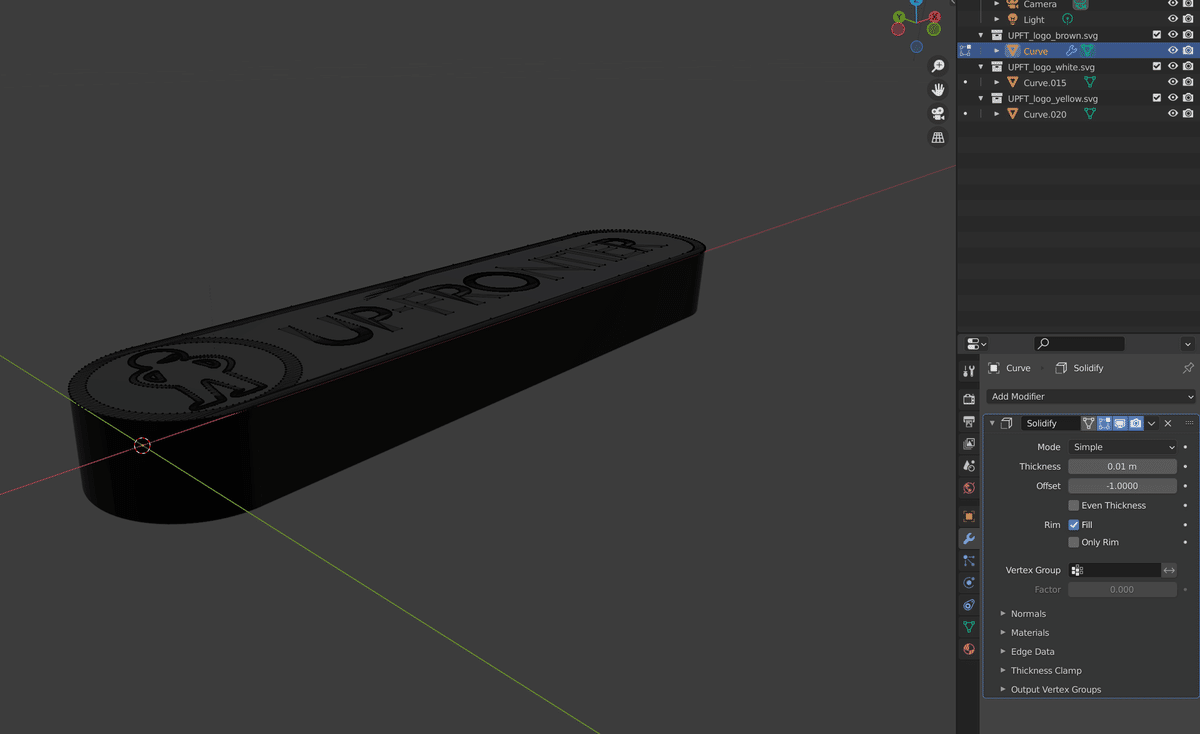This screenshot has width=1200, height=734.
Task: Open the properties editor type dropdown
Action: click(x=977, y=343)
